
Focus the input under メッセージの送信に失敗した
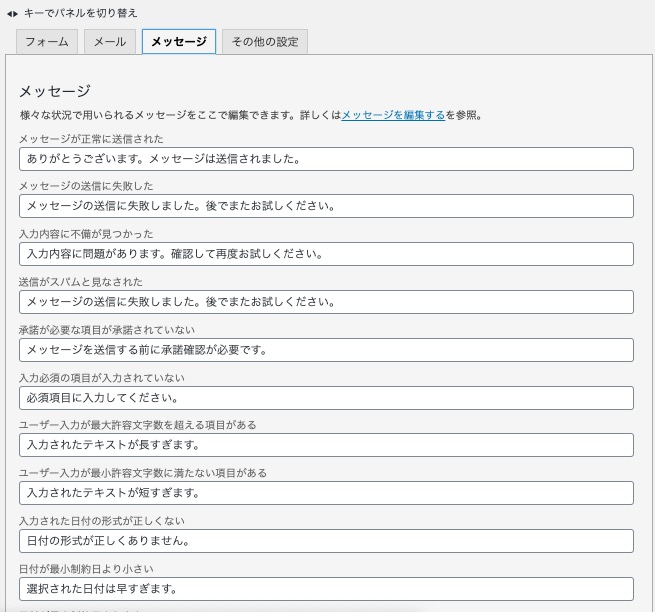coord(326,206)
